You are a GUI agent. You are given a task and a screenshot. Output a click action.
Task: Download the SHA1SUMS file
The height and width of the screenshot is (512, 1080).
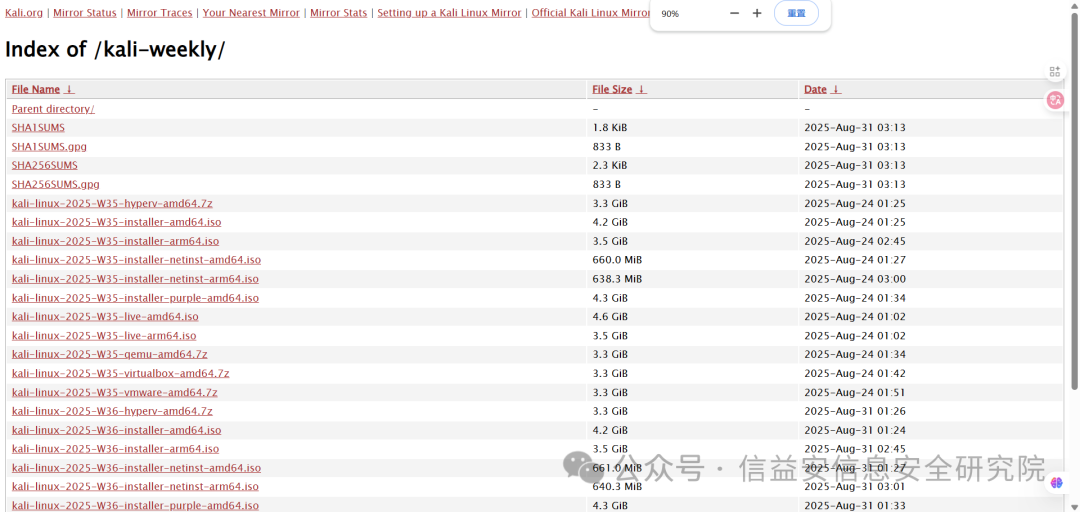[39, 127]
